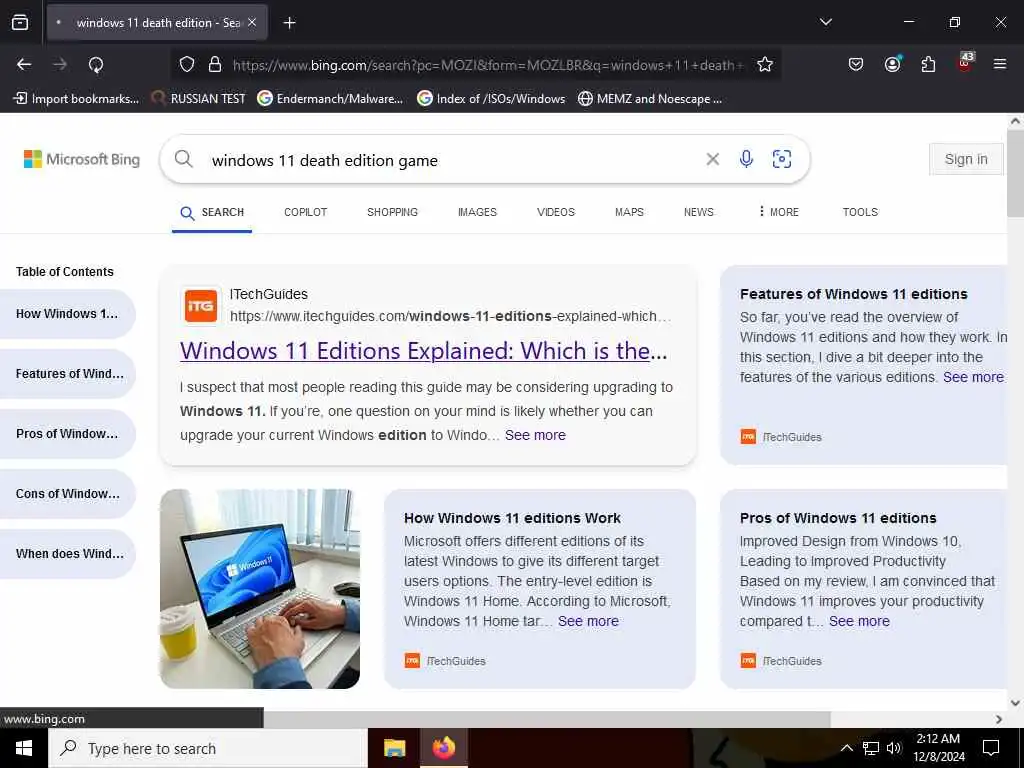Open Import bookmarks bookmark item

tap(77, 99)
